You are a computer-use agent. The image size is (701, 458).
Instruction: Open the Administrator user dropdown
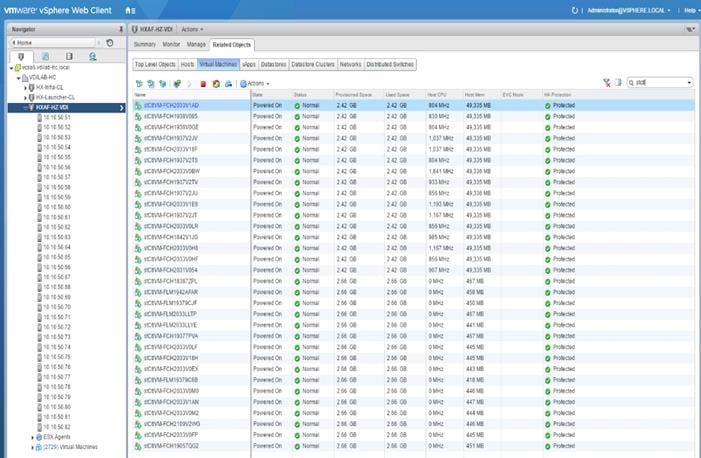click(629, 10)
